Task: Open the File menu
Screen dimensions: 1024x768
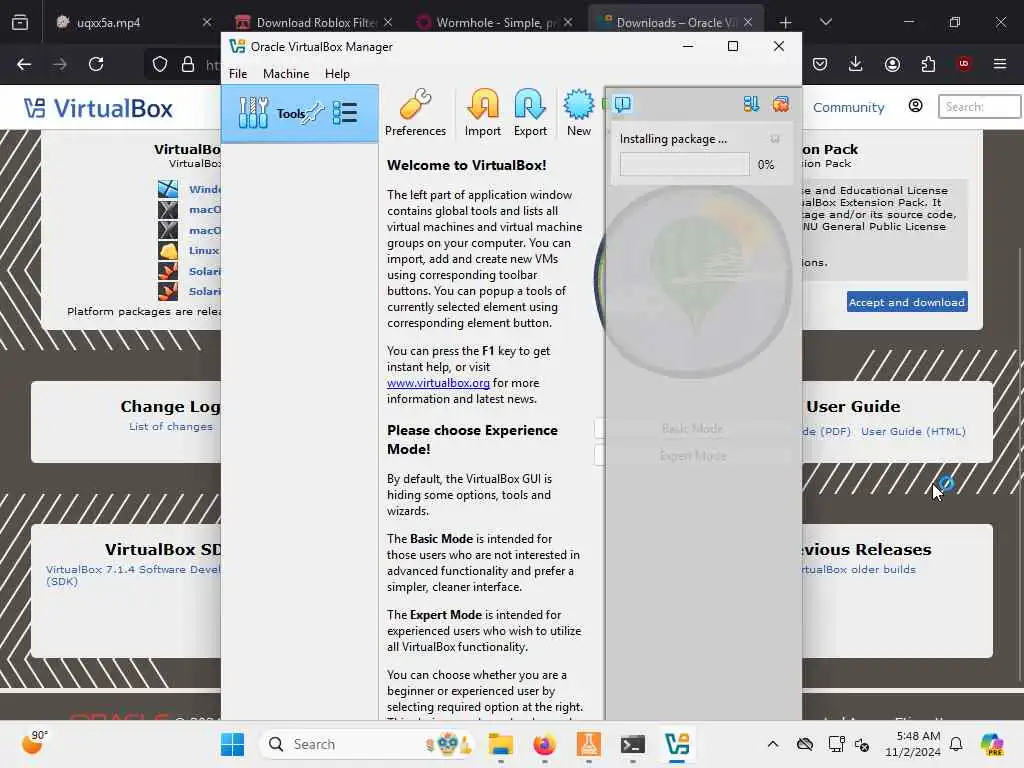Action: point(238,74)
